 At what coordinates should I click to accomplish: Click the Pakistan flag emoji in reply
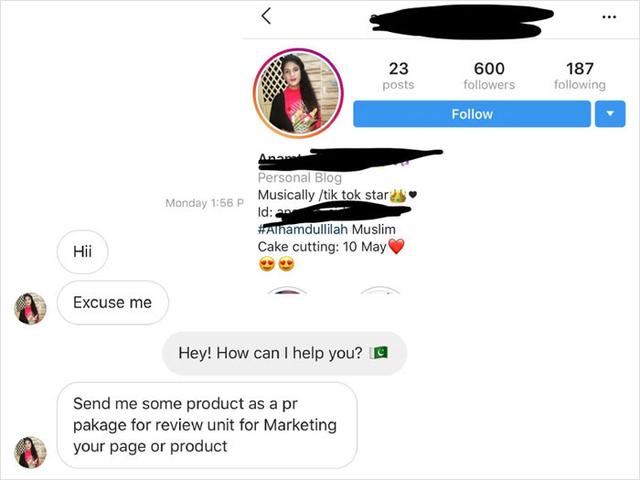pos(379,353)
